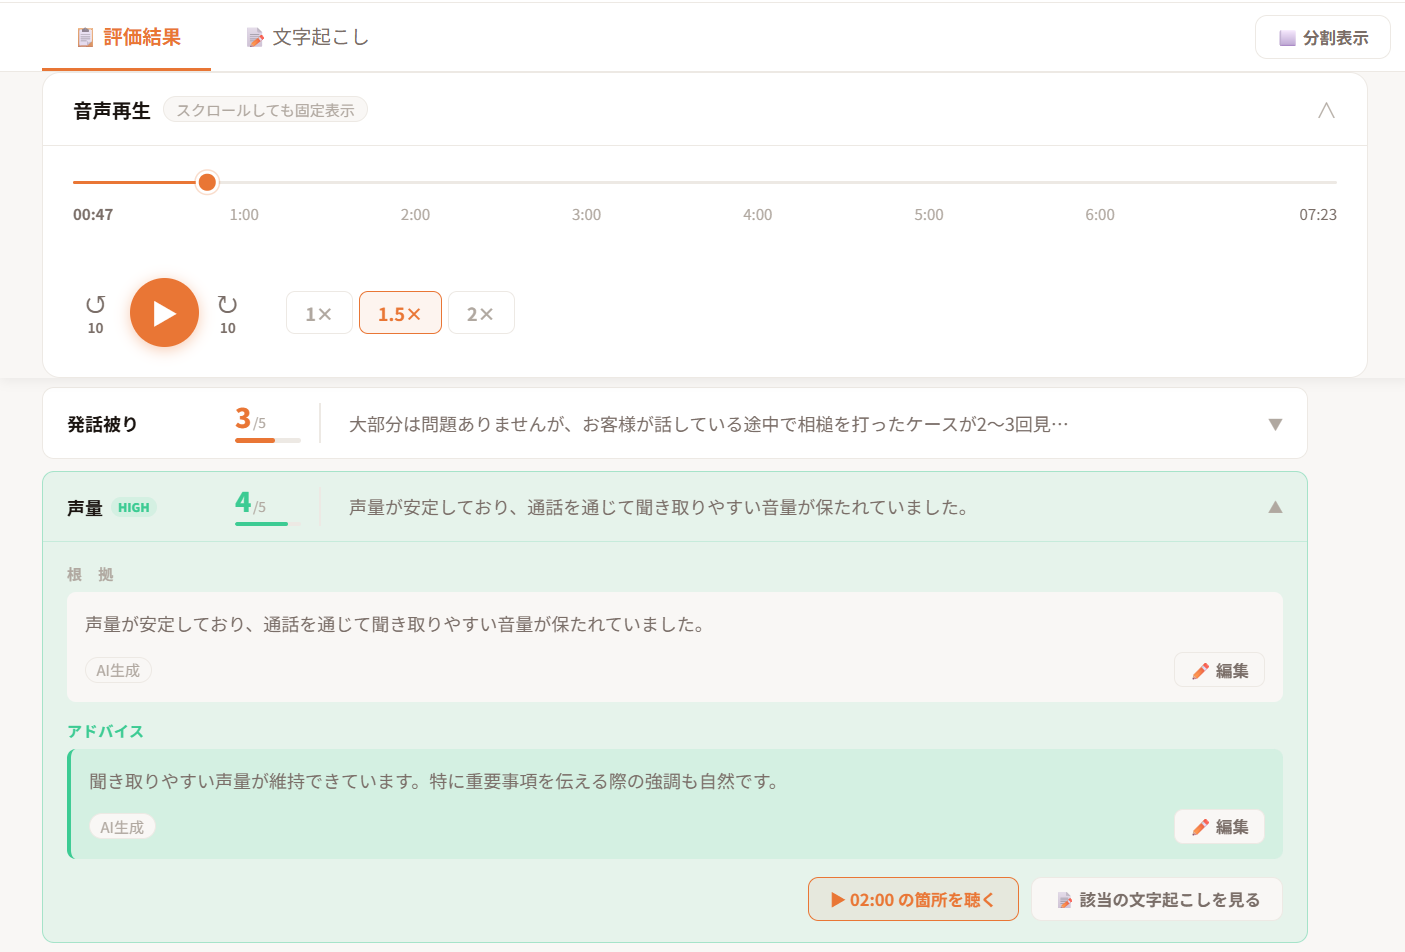Image resolution: width=1405 pixels, height=952 pixels.
Task: Click the orange audio seek handle
Action: click(207, 182)
